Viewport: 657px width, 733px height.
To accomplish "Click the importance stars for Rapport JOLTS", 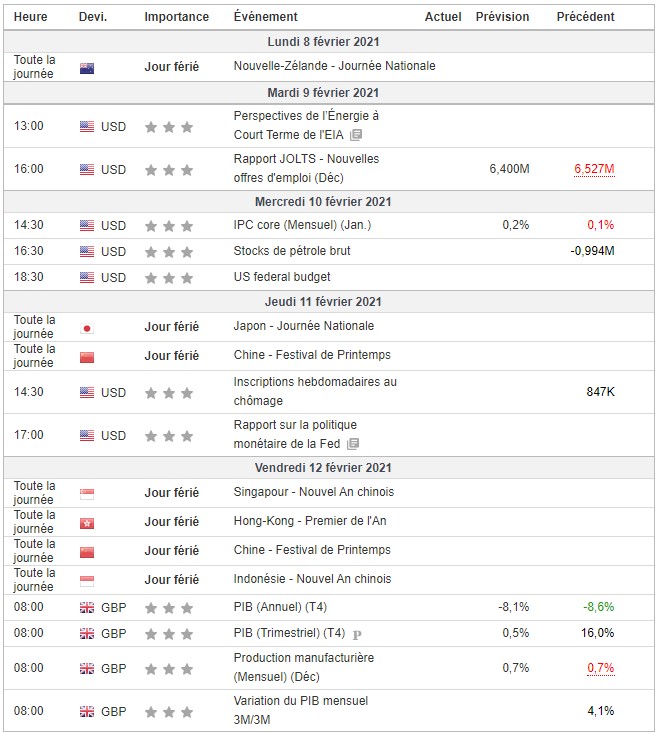I will 168,170.
